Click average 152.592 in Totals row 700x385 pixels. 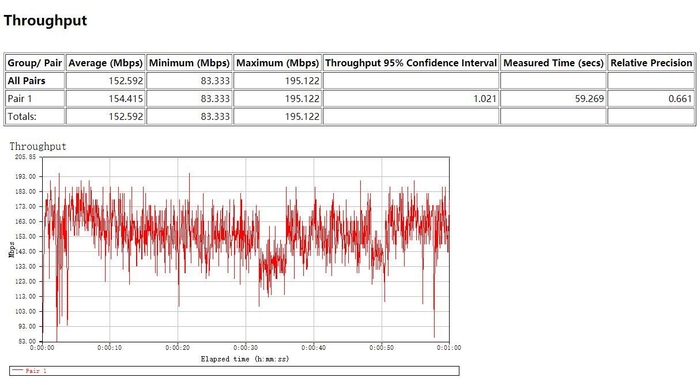[126, 117]
